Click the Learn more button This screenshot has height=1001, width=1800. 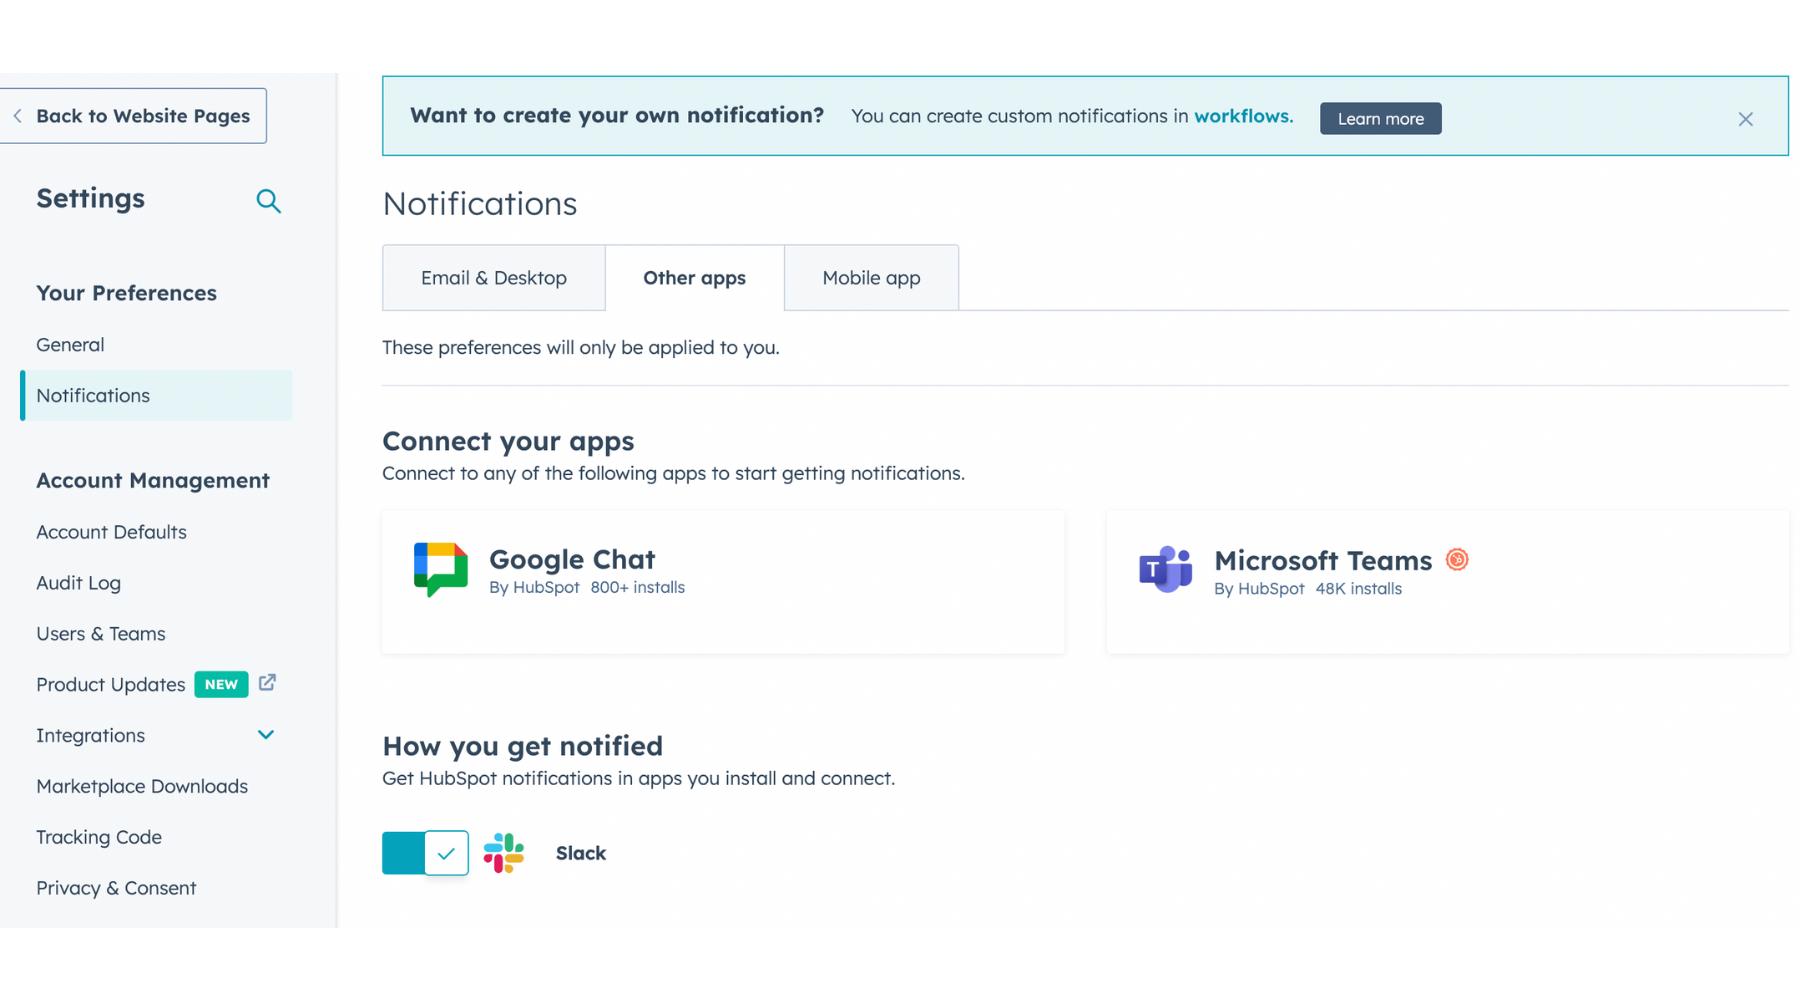pyautogui.click(x=1380, y=119)
